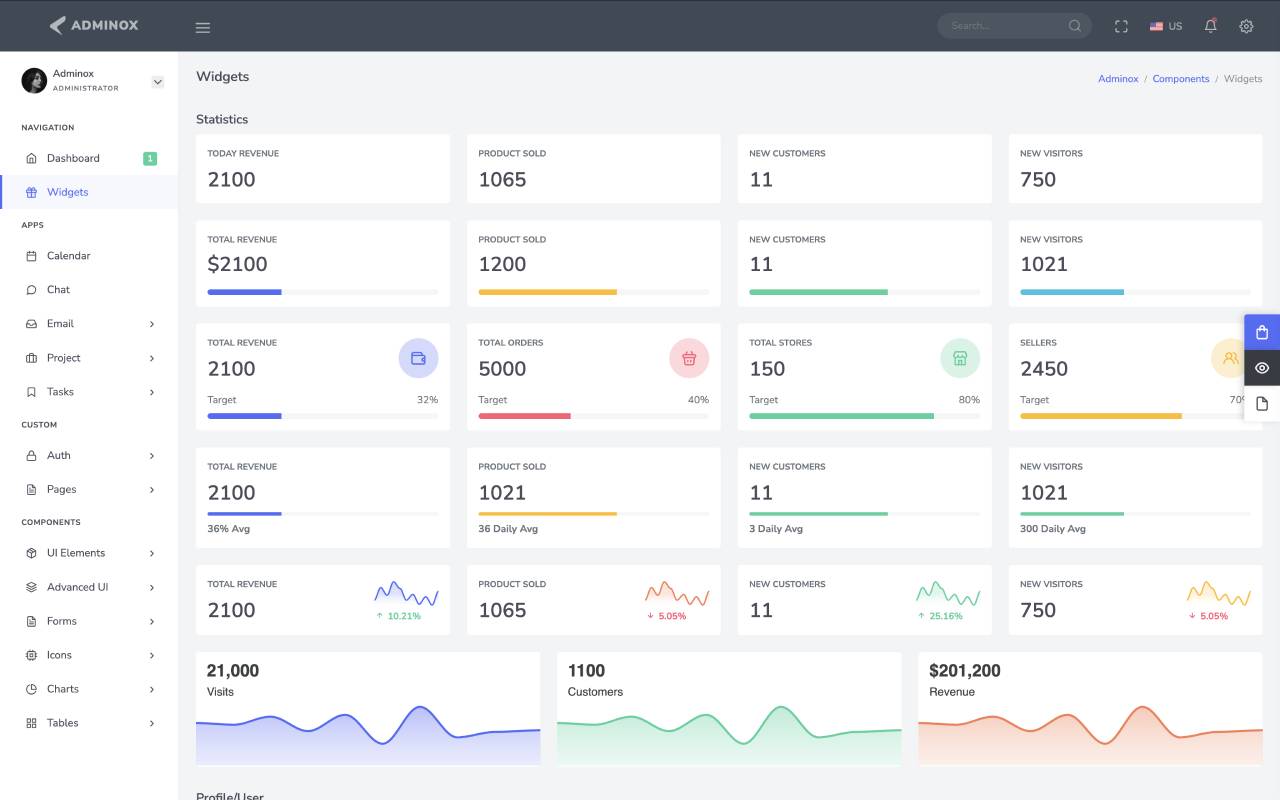The height and width of the screenshot is (800, 1280).
Task: Expand the UI Elements submenu chevron
Action: click(x=152, y=553)
